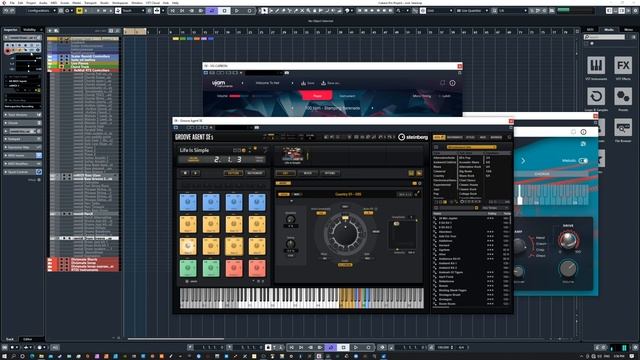Viewport: 640px width, 360px height.
Task: Open Configurations dropdown in top toolbar
Action: pos(41,11)
